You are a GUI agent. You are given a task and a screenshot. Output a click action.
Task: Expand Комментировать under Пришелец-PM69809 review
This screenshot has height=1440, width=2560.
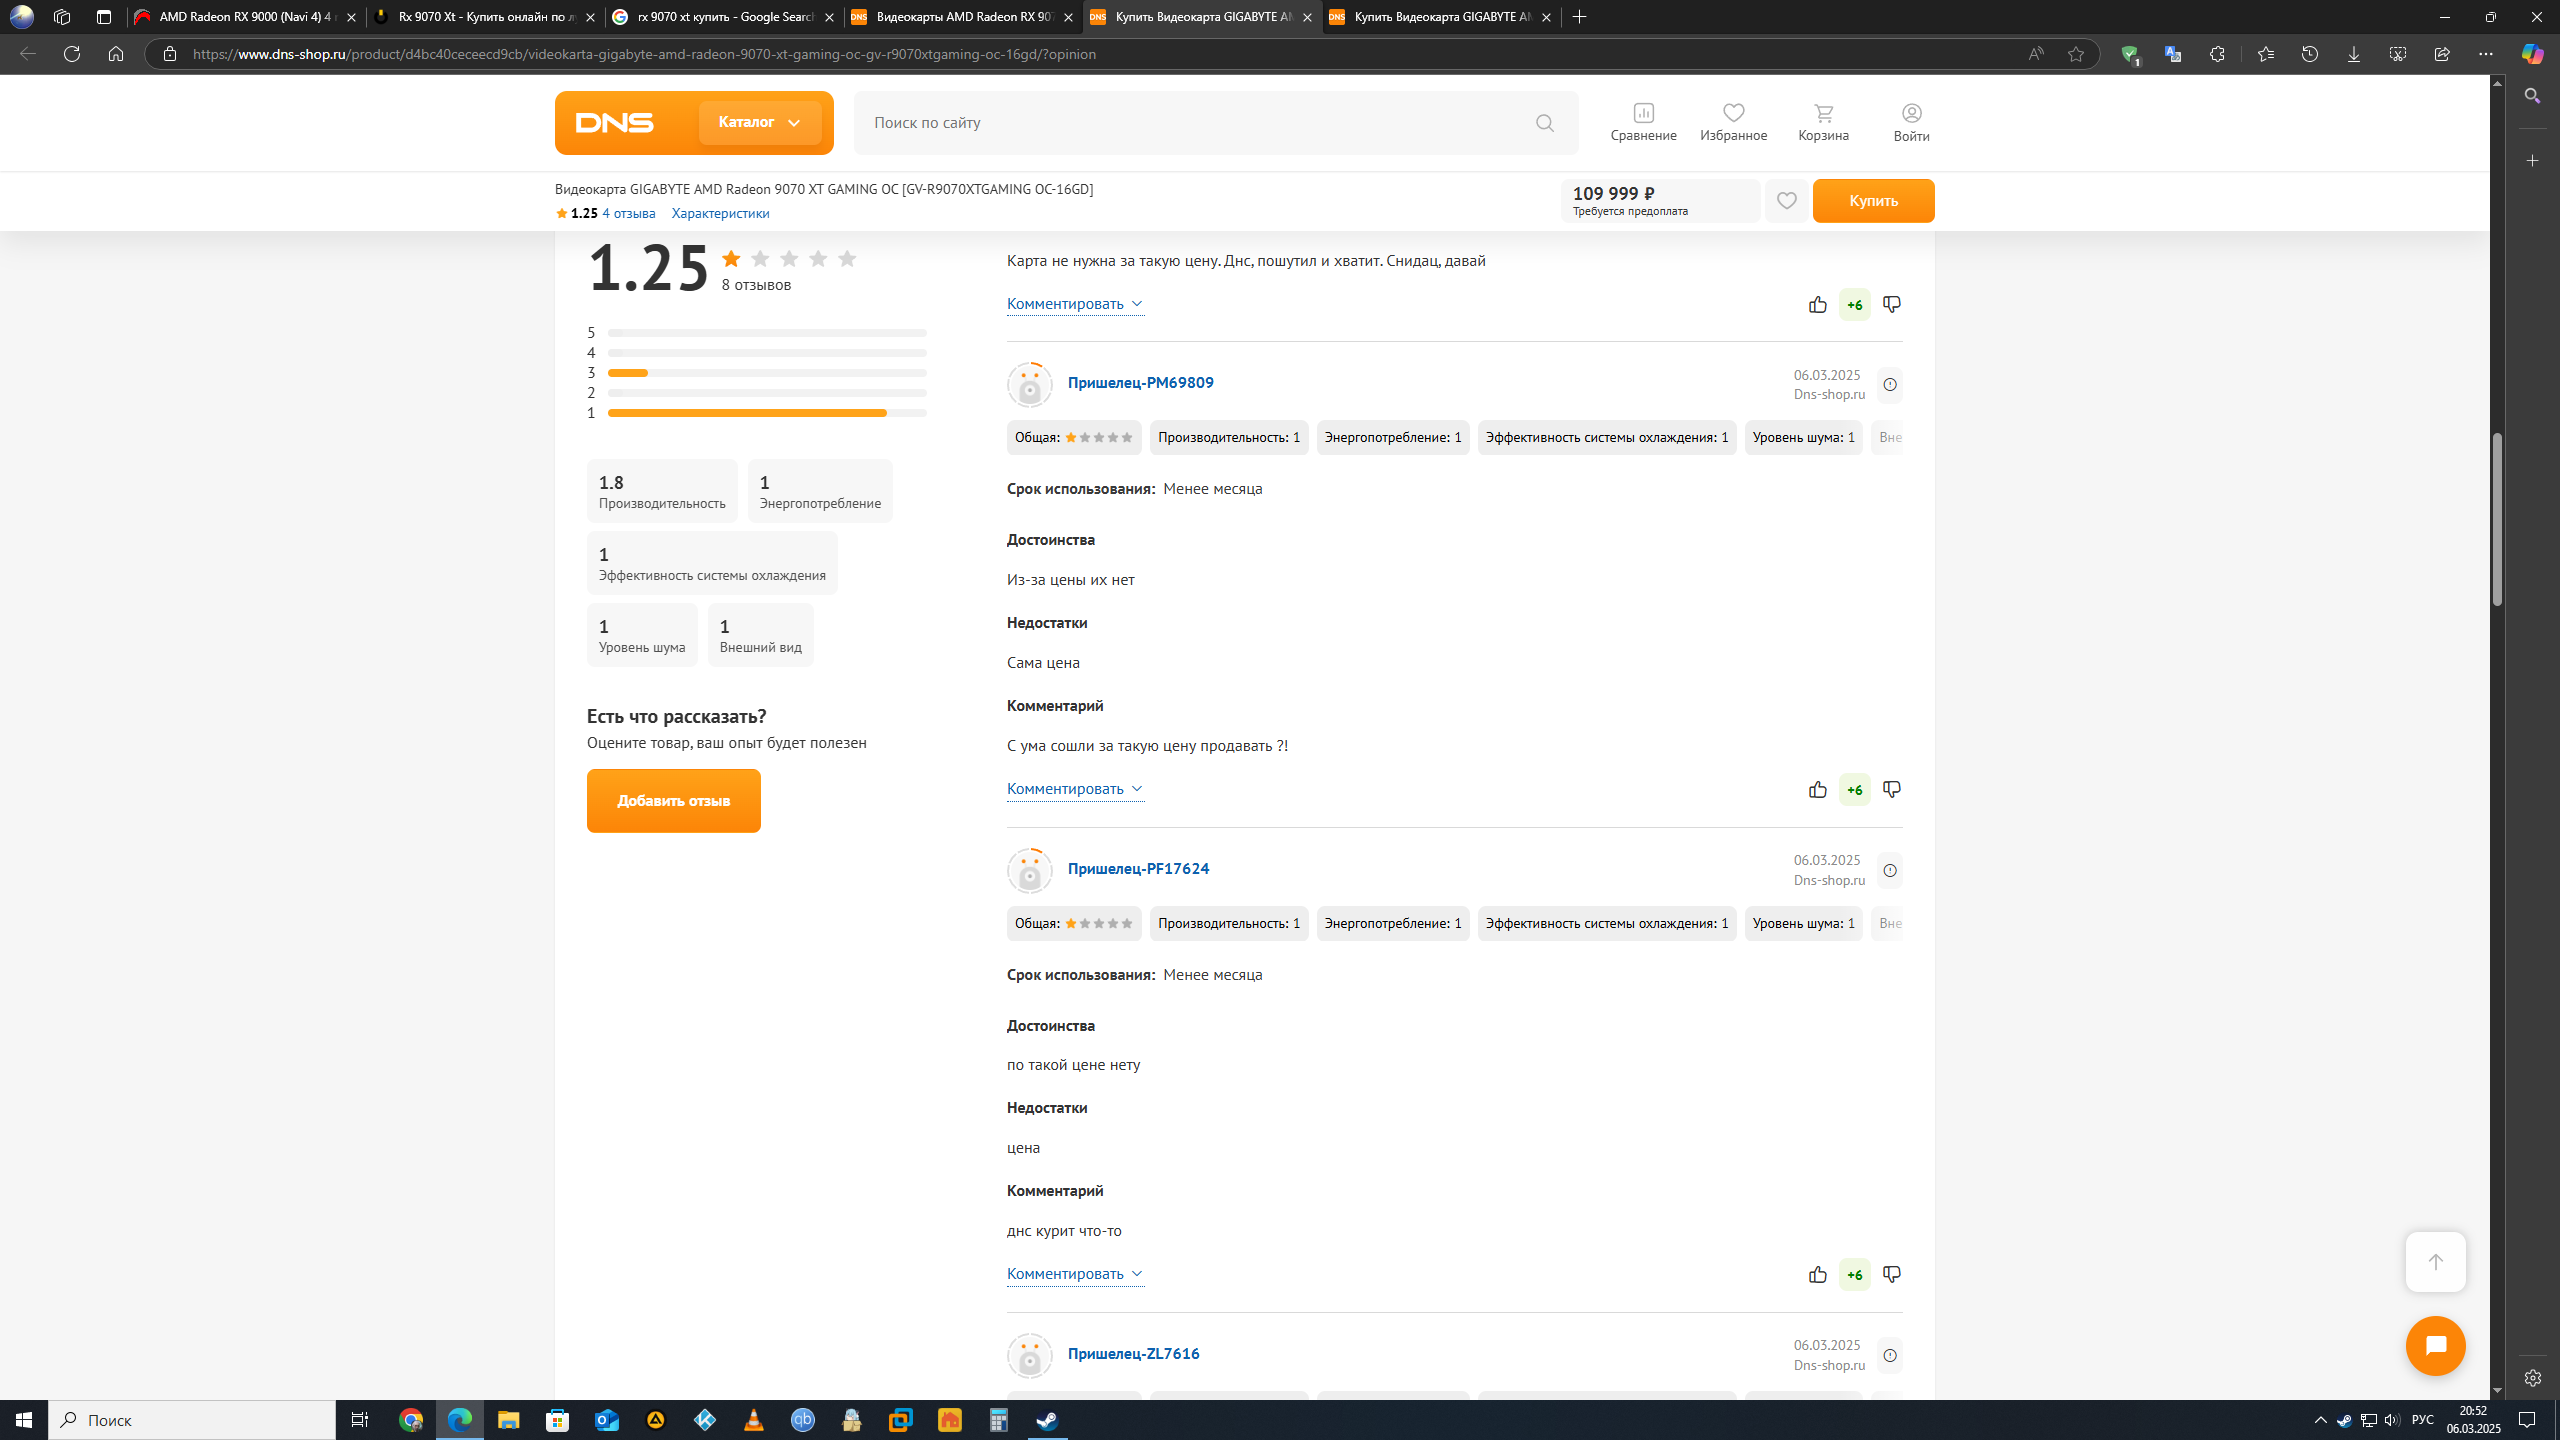pos(1074,789)
